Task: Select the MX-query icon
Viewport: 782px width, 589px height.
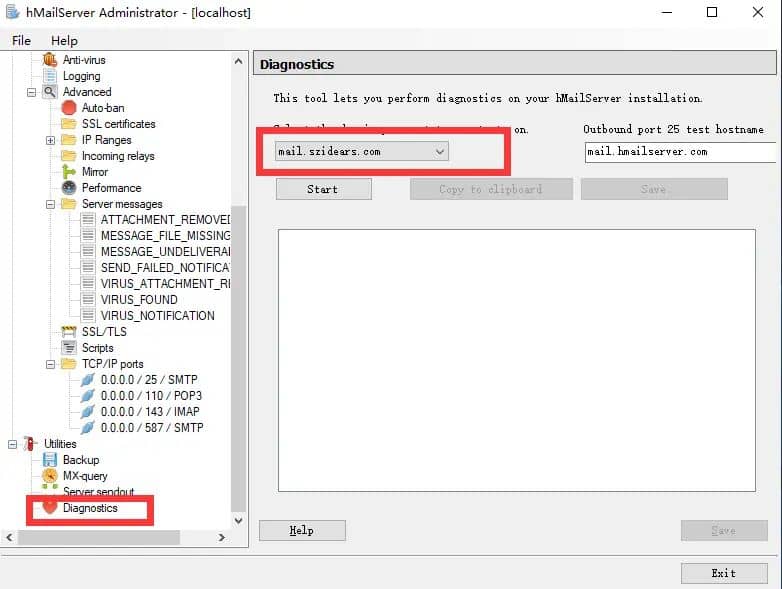Action: click(x=50, y=476)
